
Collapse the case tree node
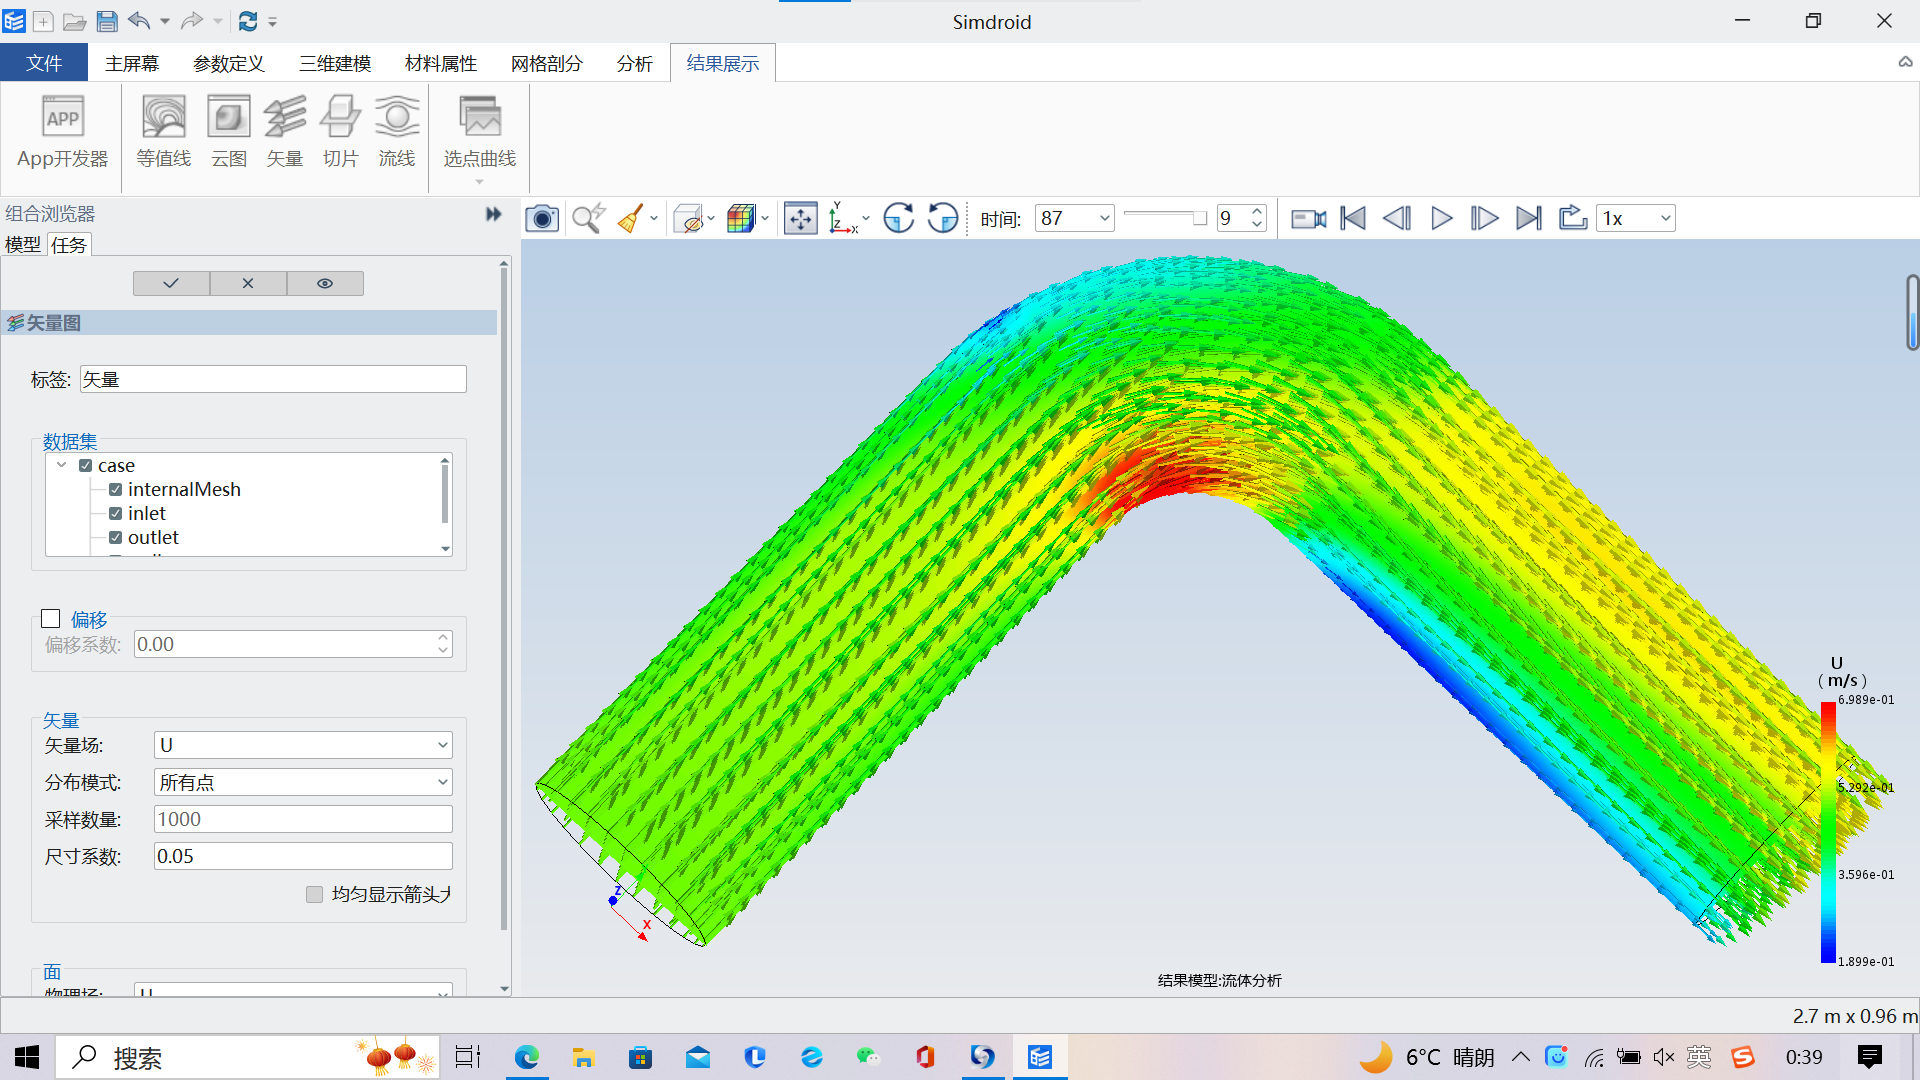pos(62,465)
